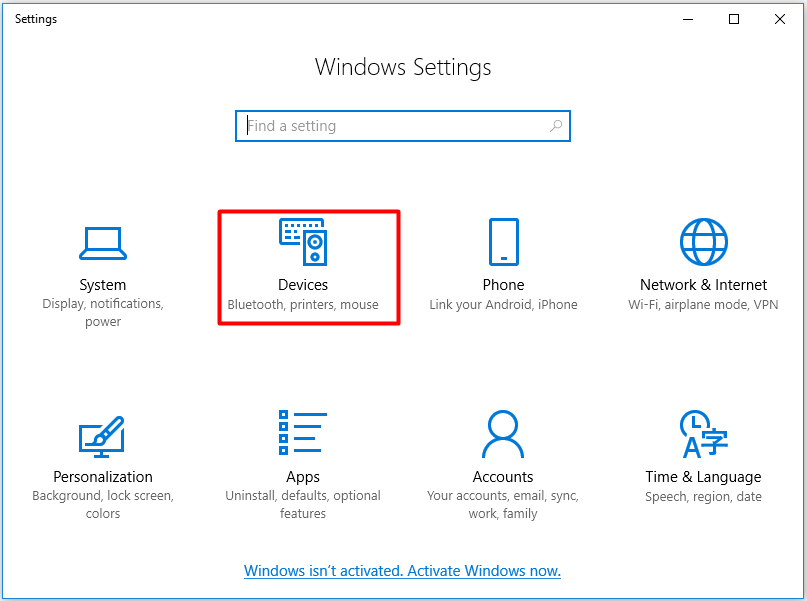Click 'Wi-Fi, airplane mode, VPN' description
Image resolution: width=807 pixels, height=601 pixels.
click(704, 305)
